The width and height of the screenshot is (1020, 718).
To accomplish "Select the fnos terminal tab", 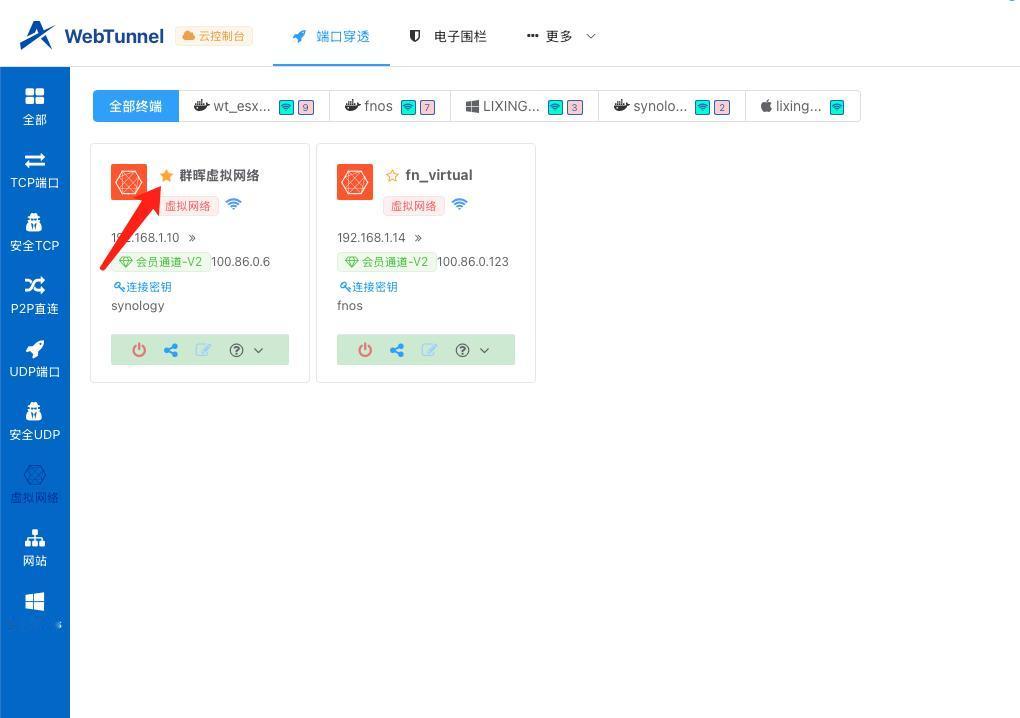I will click(x=390, y=106).
